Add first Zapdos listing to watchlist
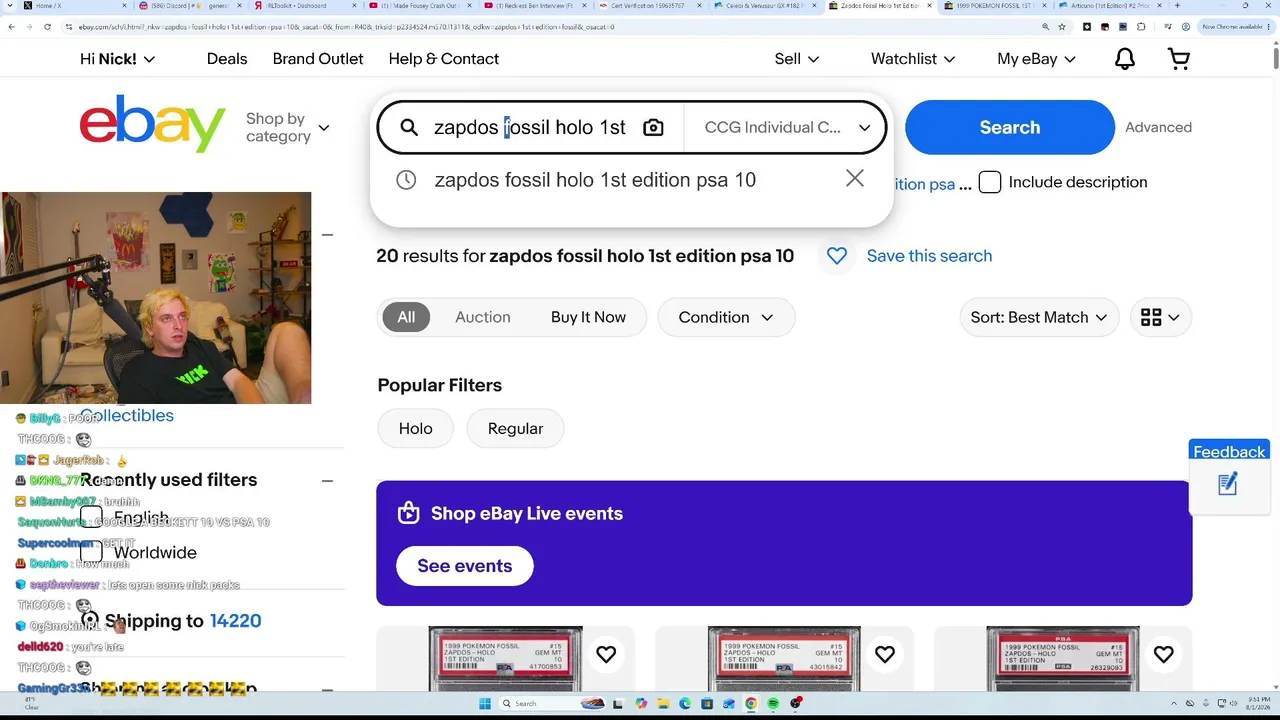The width and height of the screenshot is (1280, 720). 606,654
